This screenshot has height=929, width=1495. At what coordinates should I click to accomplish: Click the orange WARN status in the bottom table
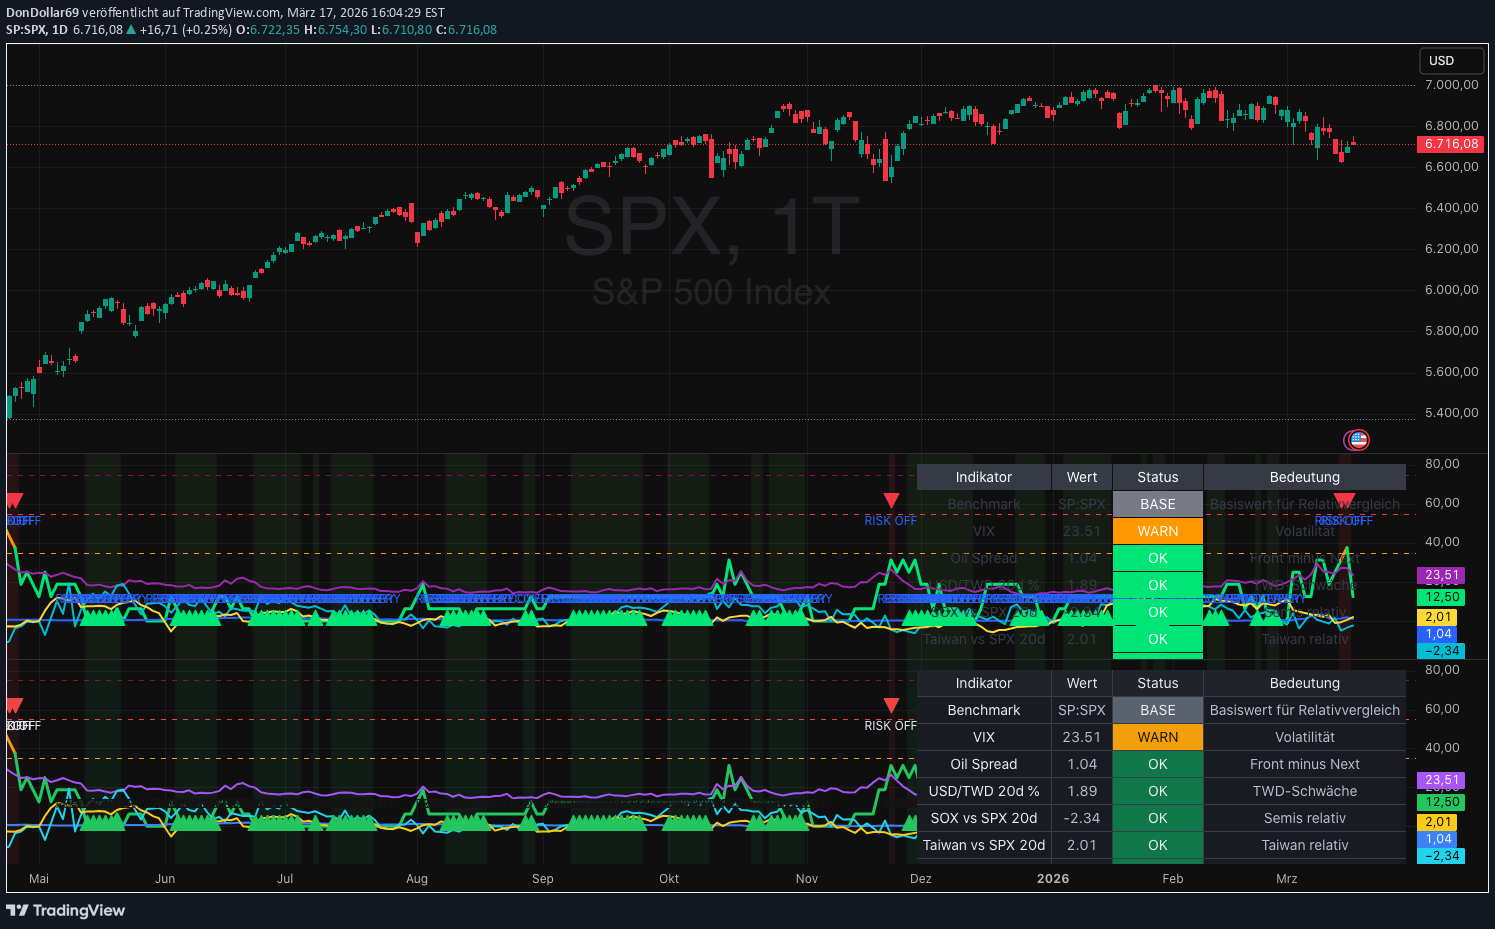[x=1157, y=737]
